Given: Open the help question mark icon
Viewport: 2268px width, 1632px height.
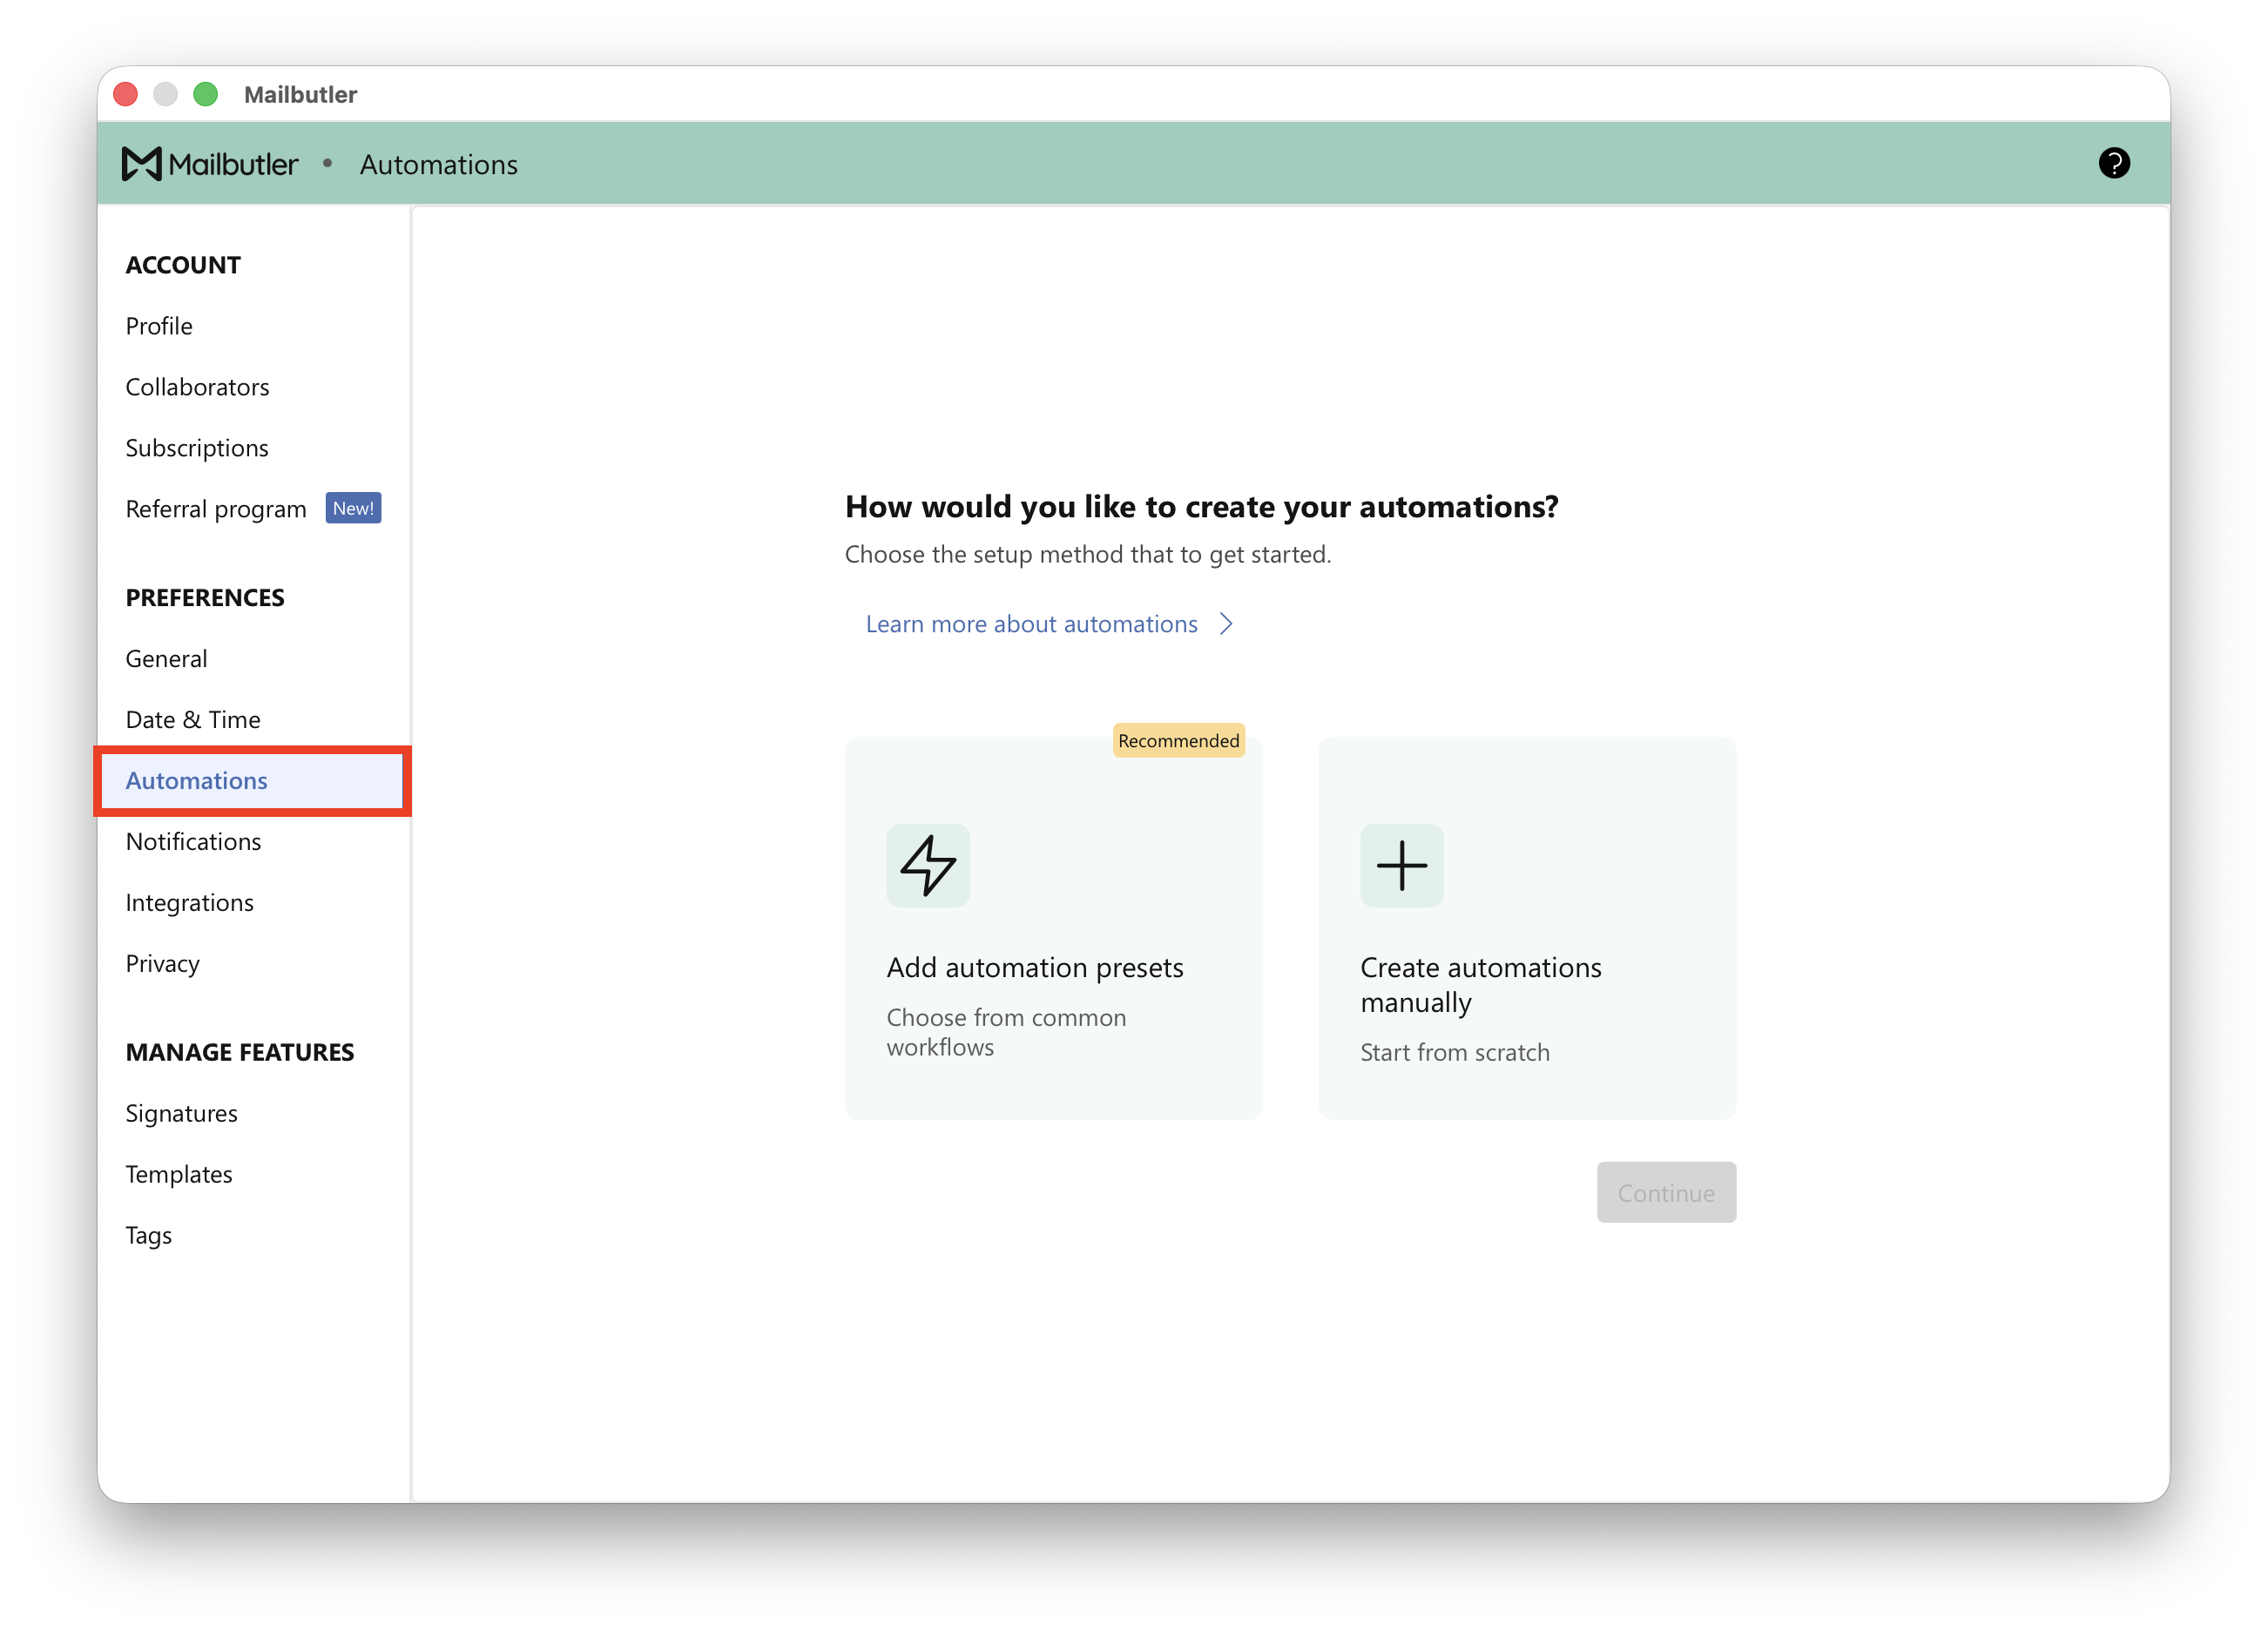Looking at the screenshot, I should pos(2113,163).
